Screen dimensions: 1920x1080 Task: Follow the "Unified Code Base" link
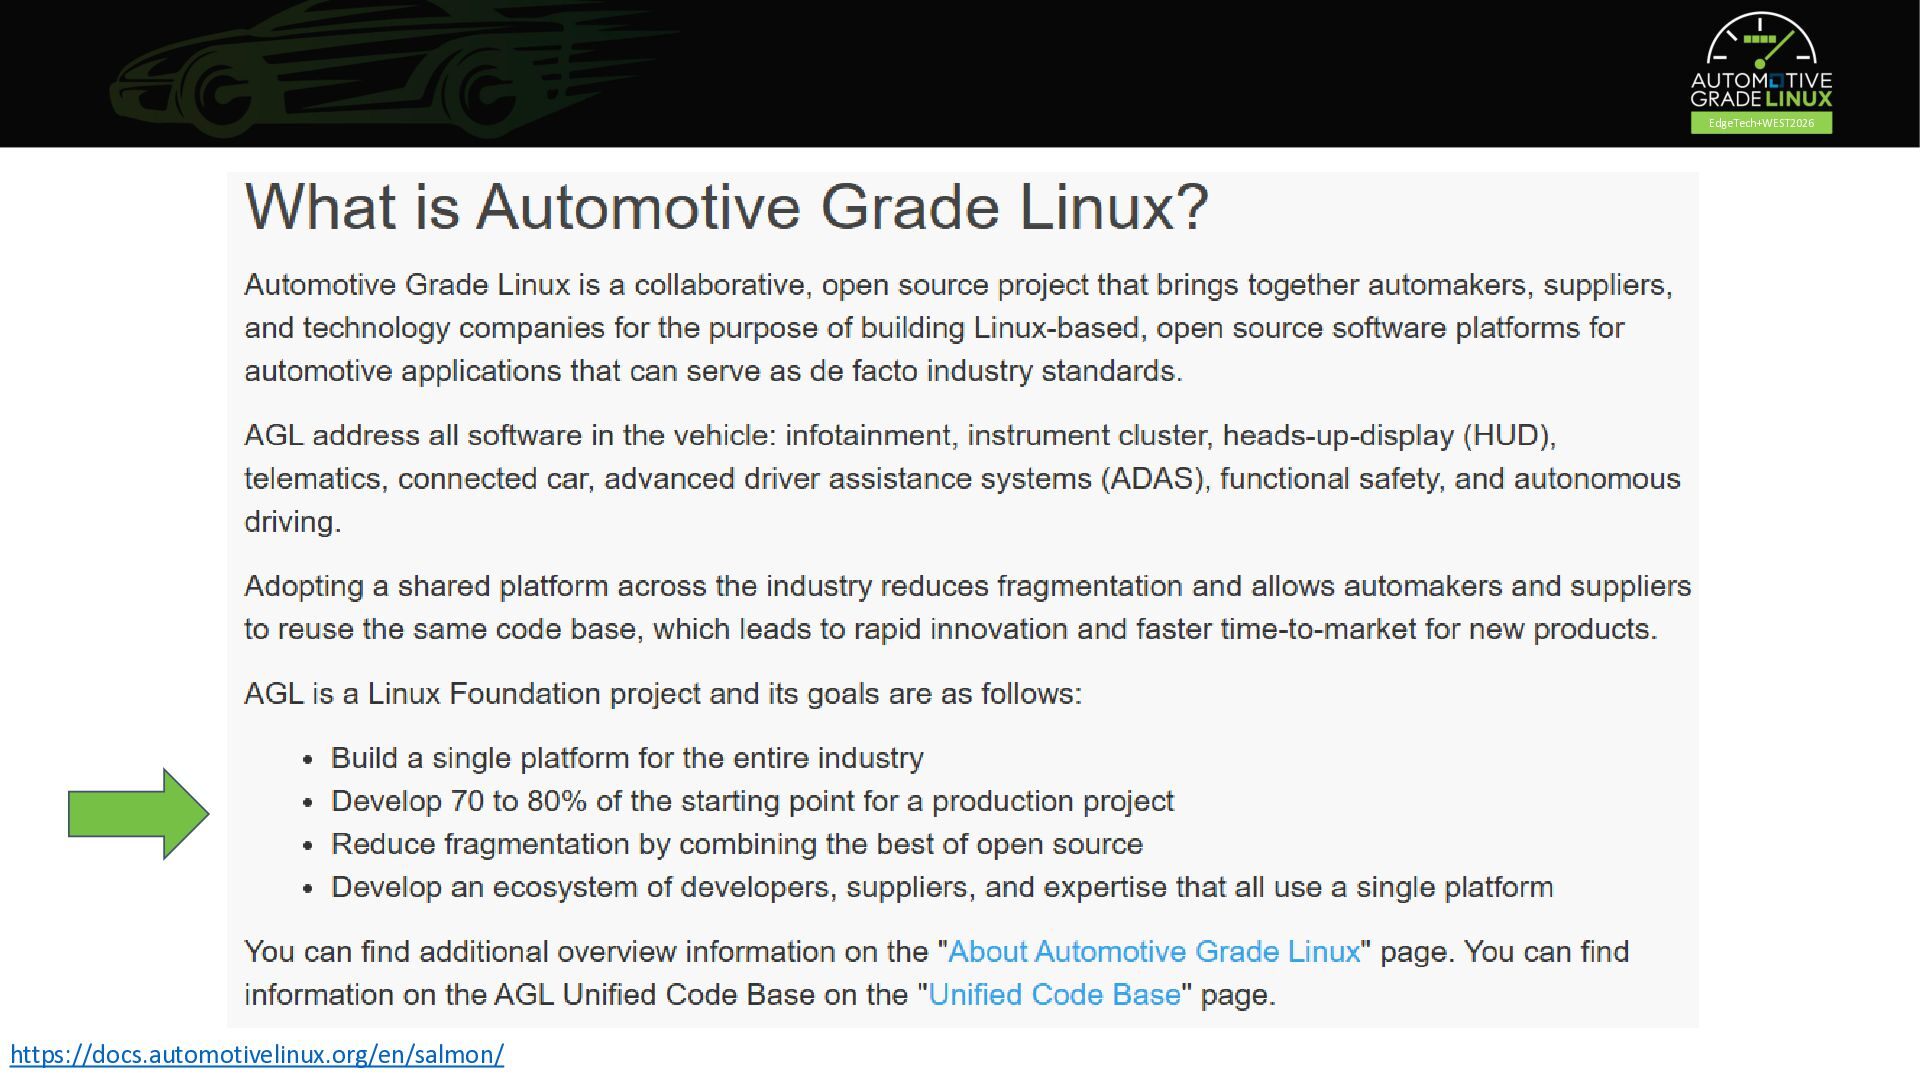coord(1054,995)
